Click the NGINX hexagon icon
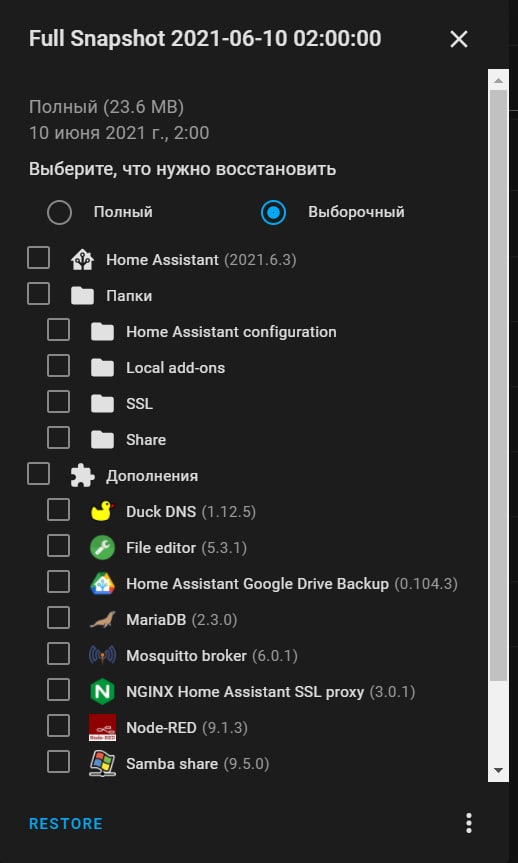 pyautogui.click(x=102, y=691)
